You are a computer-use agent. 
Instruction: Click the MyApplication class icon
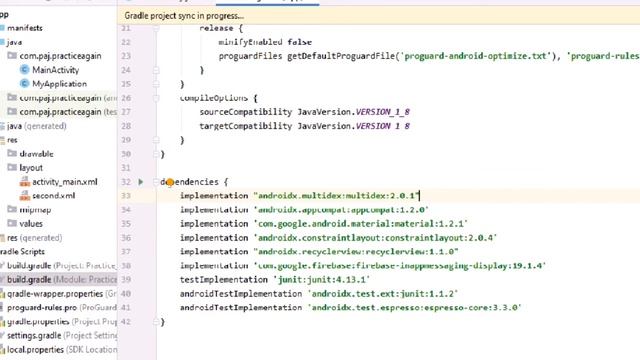[x=24, y=84]
